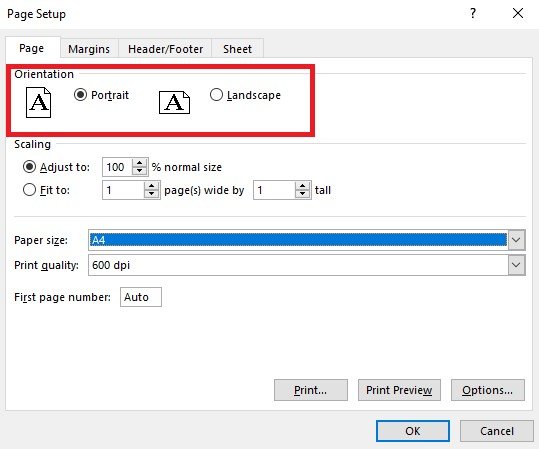Image resolution: width=539 pixels, height=449 pixels.
Task: Click the question mark help icon
Action: [x=473, y=13]
